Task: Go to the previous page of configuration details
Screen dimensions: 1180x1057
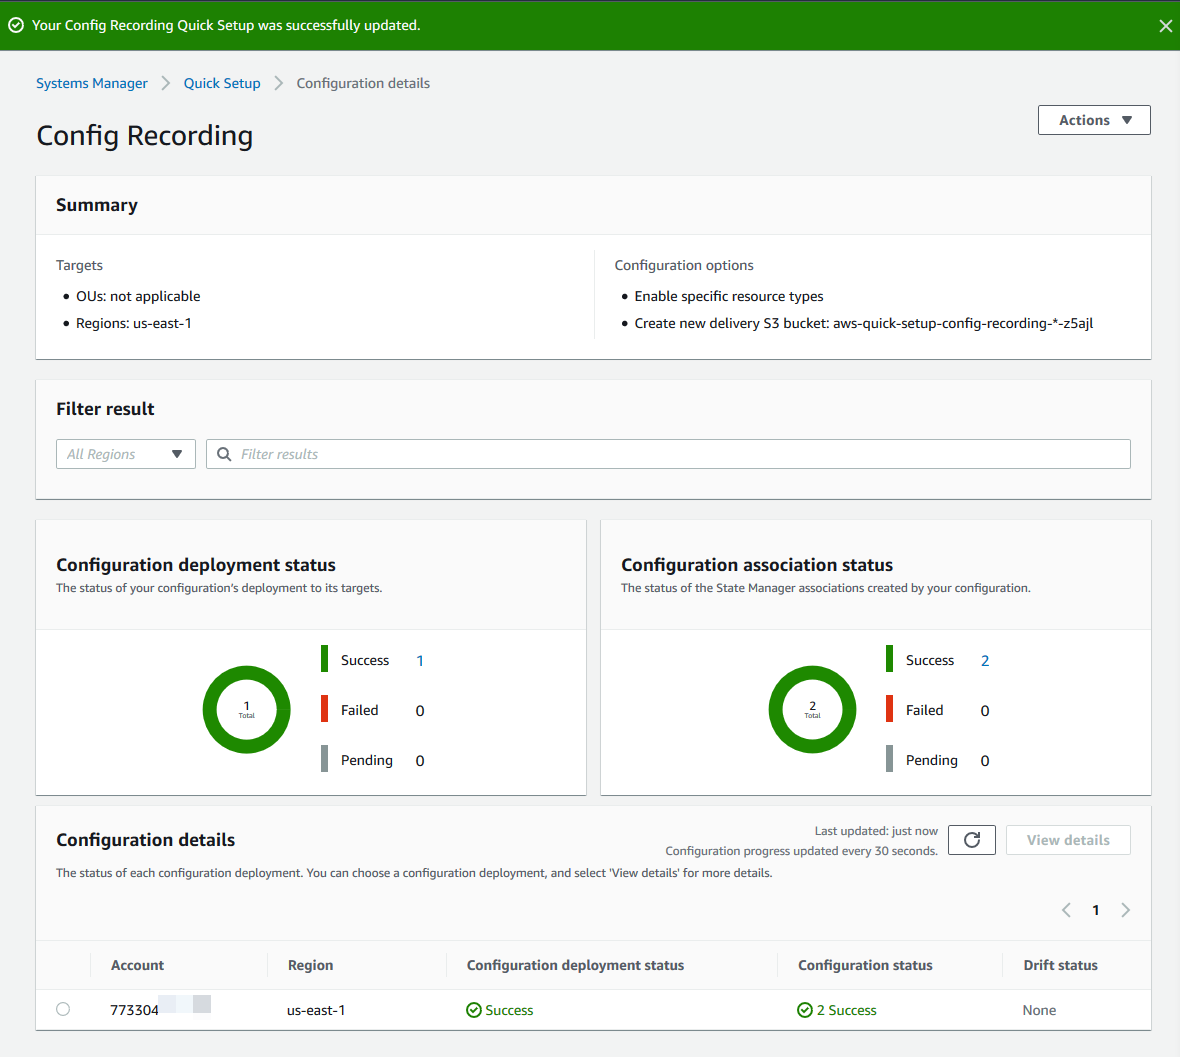Action: click(x=1066, y=910)
